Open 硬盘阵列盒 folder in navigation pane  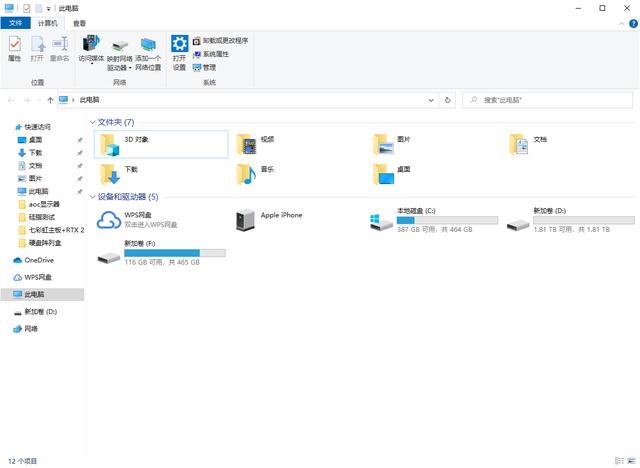[x=40, y=243]
